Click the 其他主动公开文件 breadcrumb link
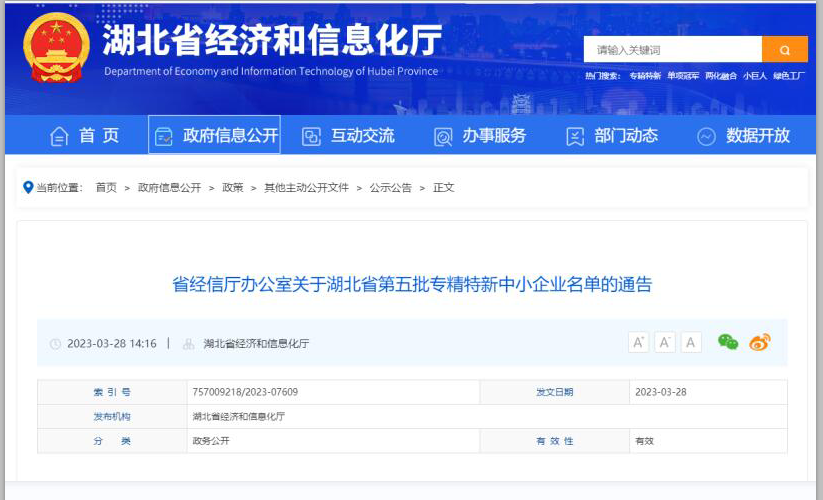823x500 pixels. pos(306,187)
